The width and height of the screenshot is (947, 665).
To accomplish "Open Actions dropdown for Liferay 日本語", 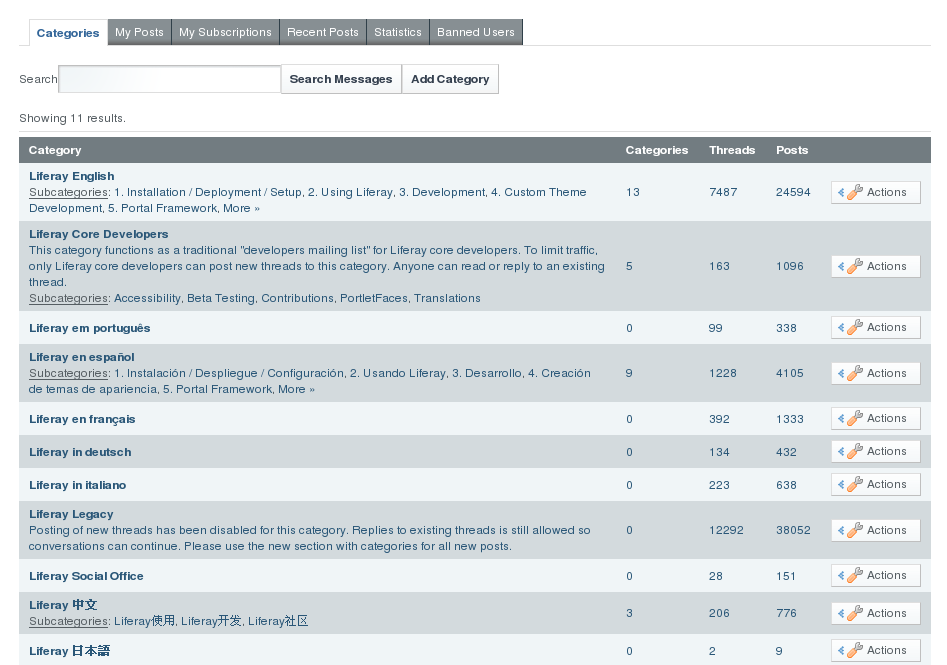I will coord(875,651).
